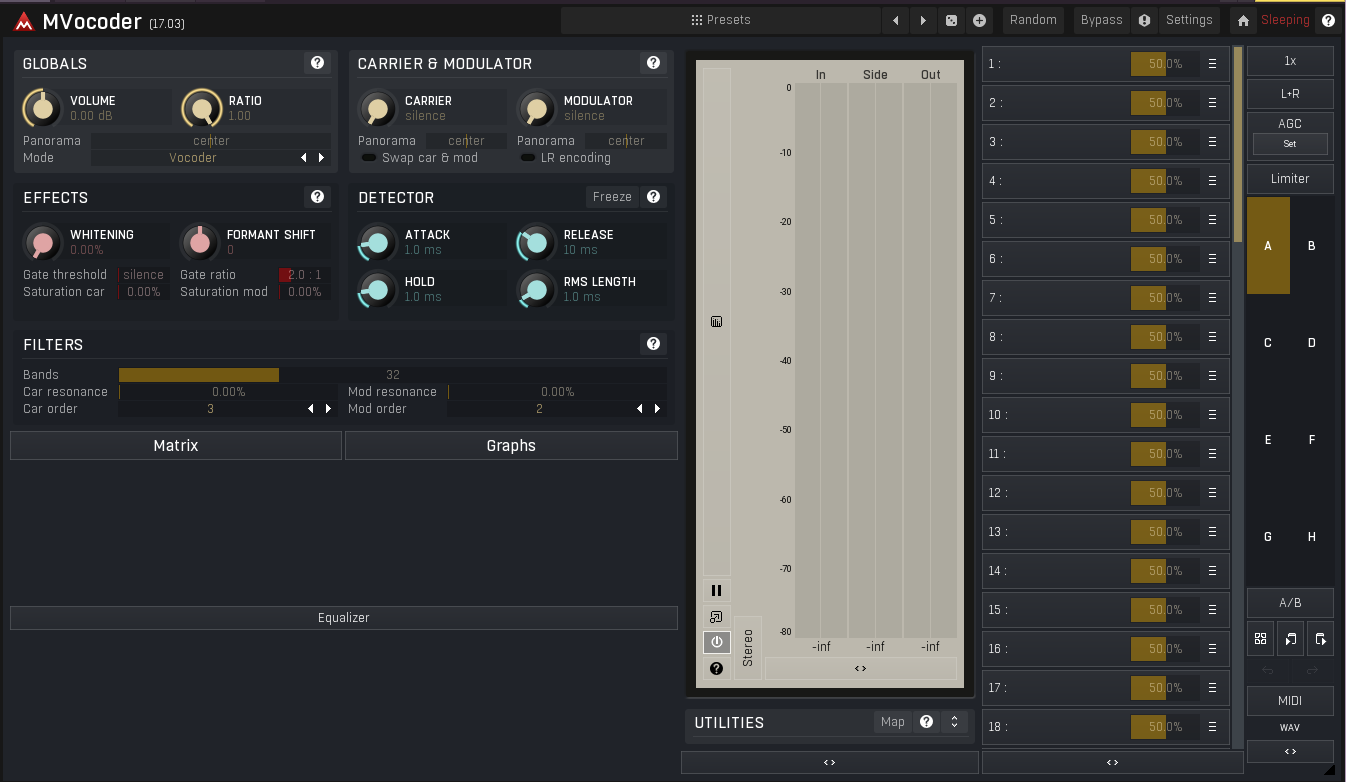Click the A/B compare button
Viewport: 1346px width, 782px height.
click(x=1290, y=603)
